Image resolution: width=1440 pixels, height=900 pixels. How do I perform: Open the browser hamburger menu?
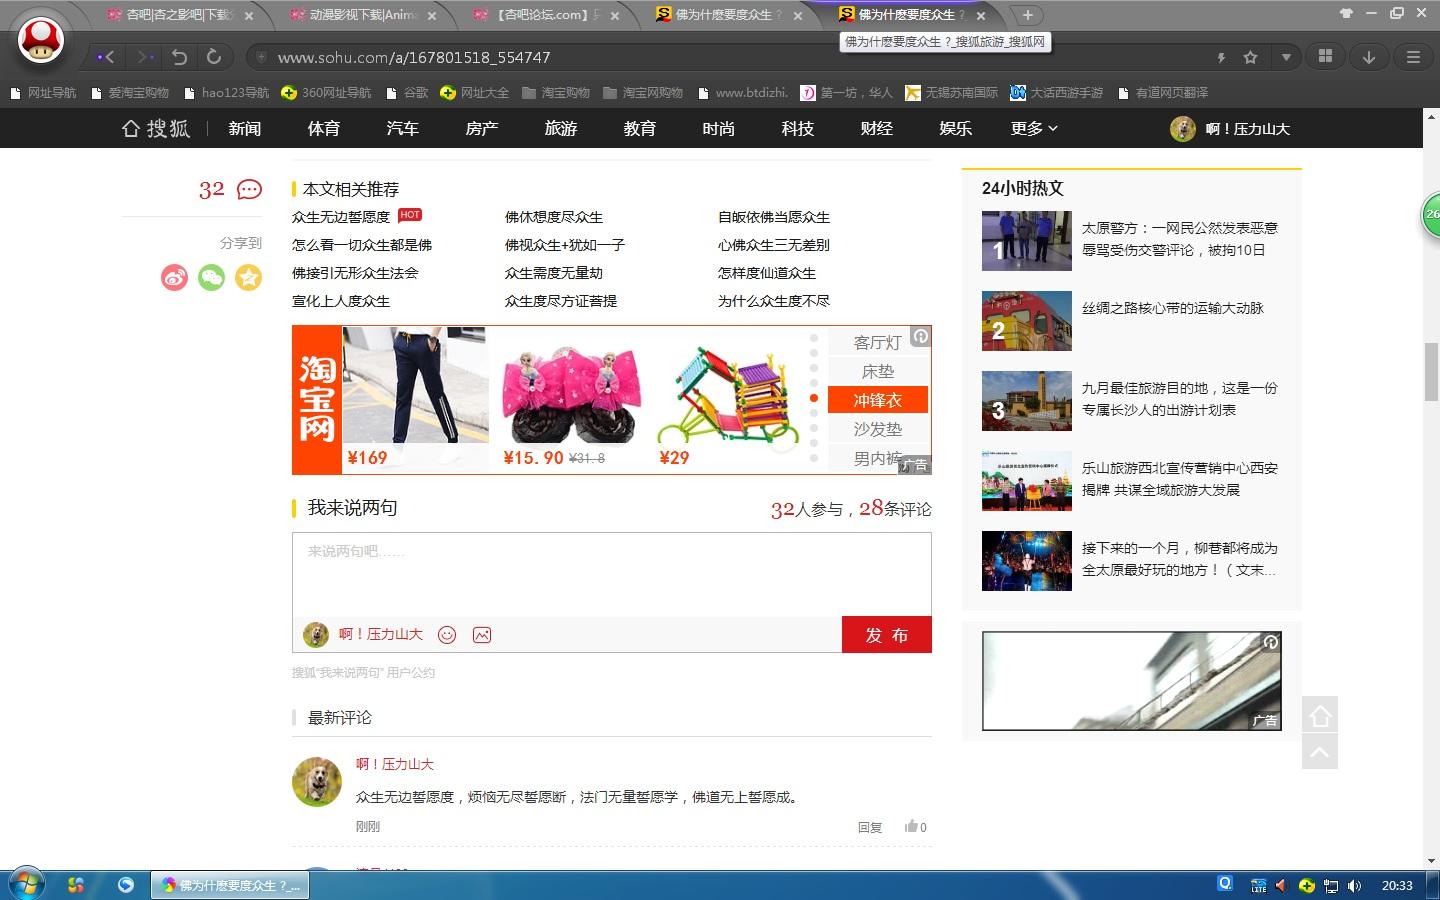[1412, 57]
